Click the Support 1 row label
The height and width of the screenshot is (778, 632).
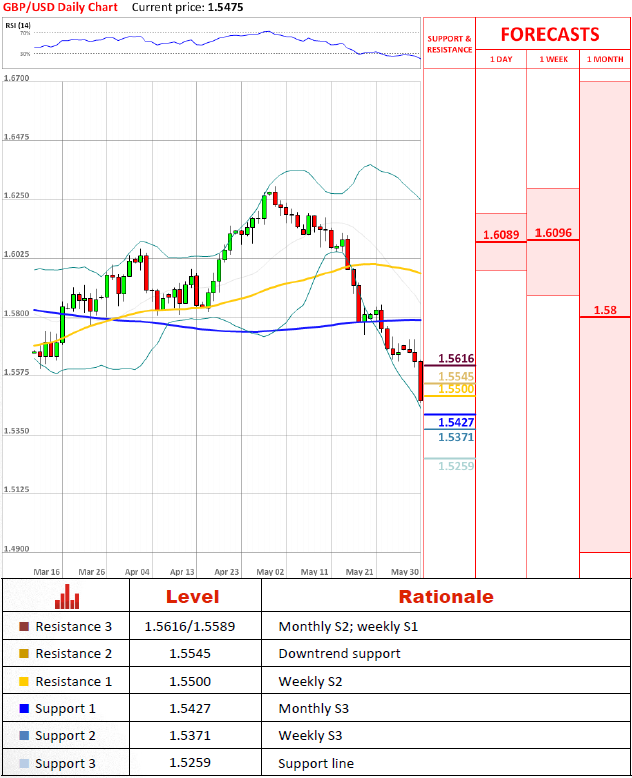pos(65,709)
